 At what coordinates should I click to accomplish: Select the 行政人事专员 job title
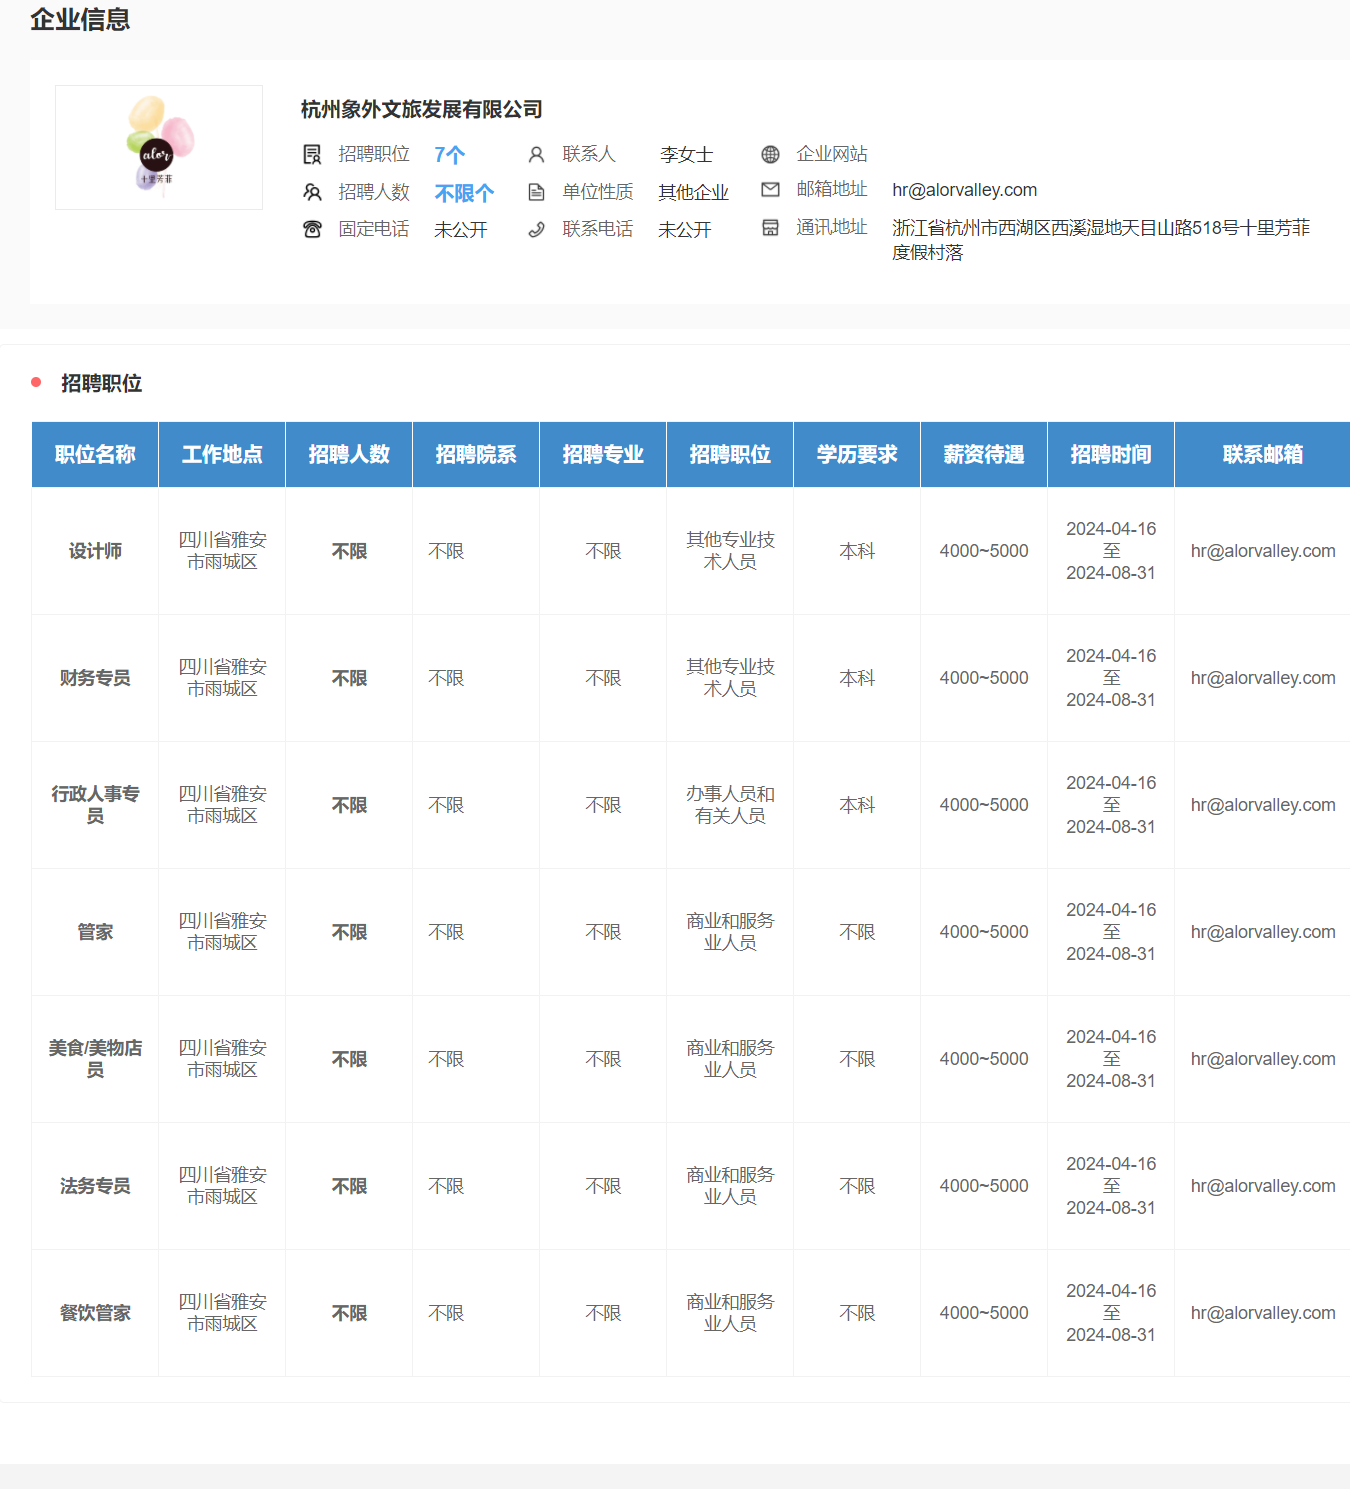[x=95, y=805]
